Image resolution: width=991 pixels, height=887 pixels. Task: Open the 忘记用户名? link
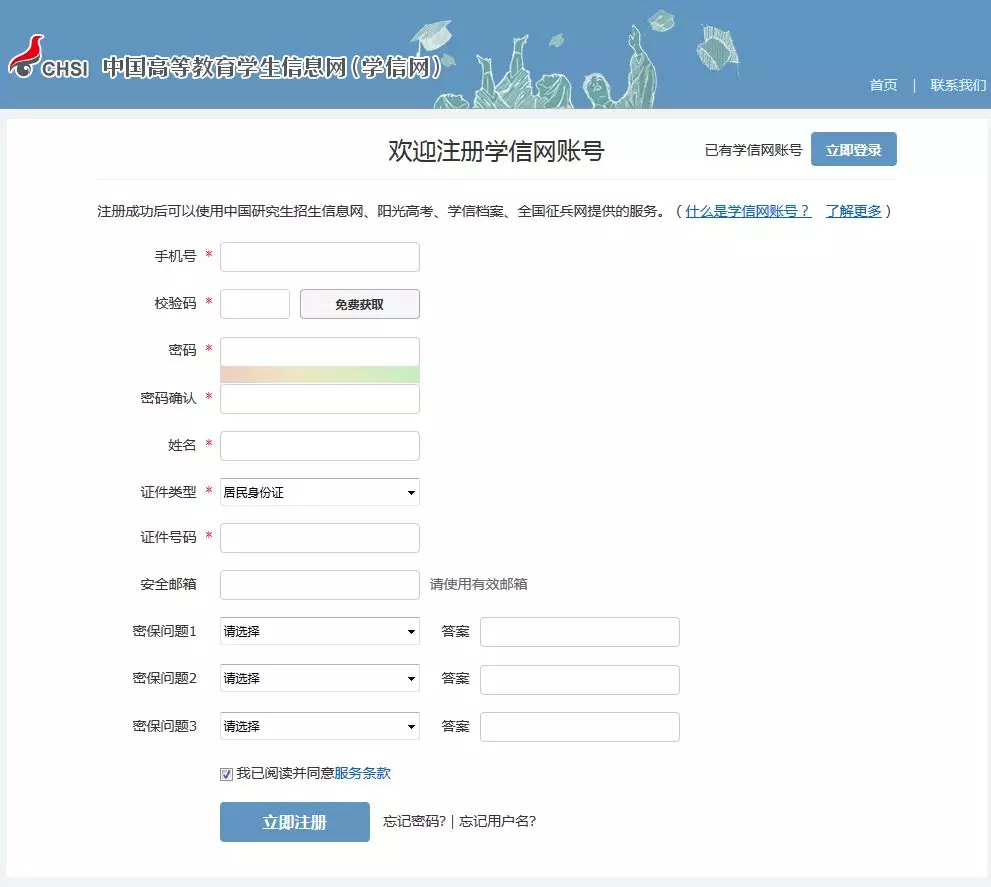pyautogui.click(x=497, y=821)
